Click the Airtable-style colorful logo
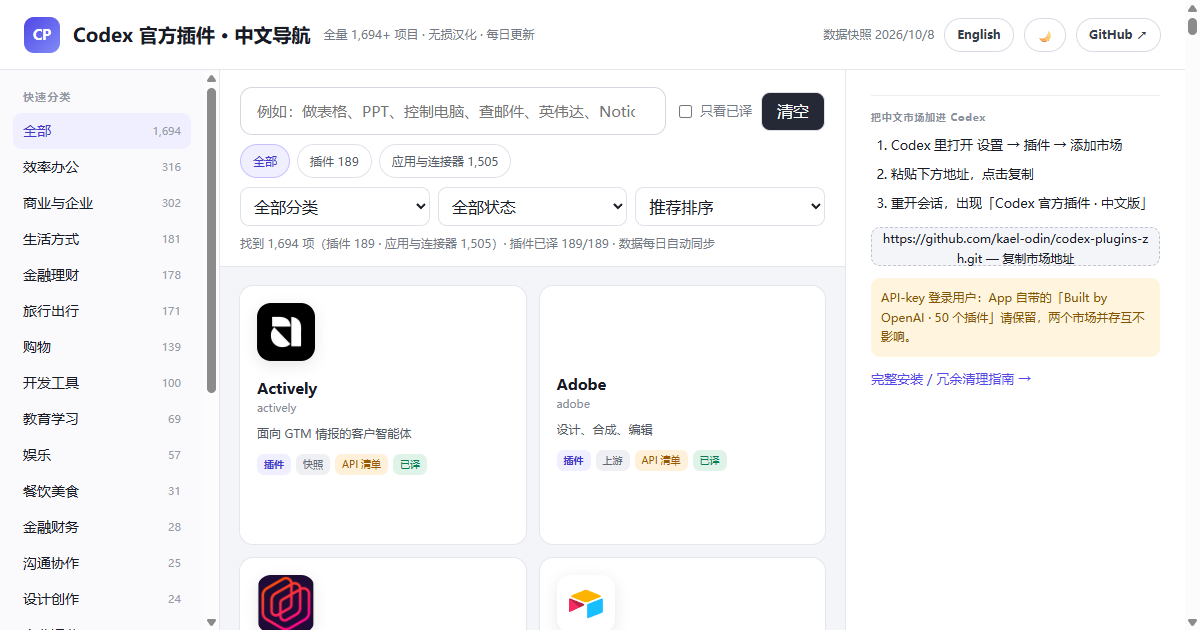Screen dimensions: 1200x630 click(586, 603)
